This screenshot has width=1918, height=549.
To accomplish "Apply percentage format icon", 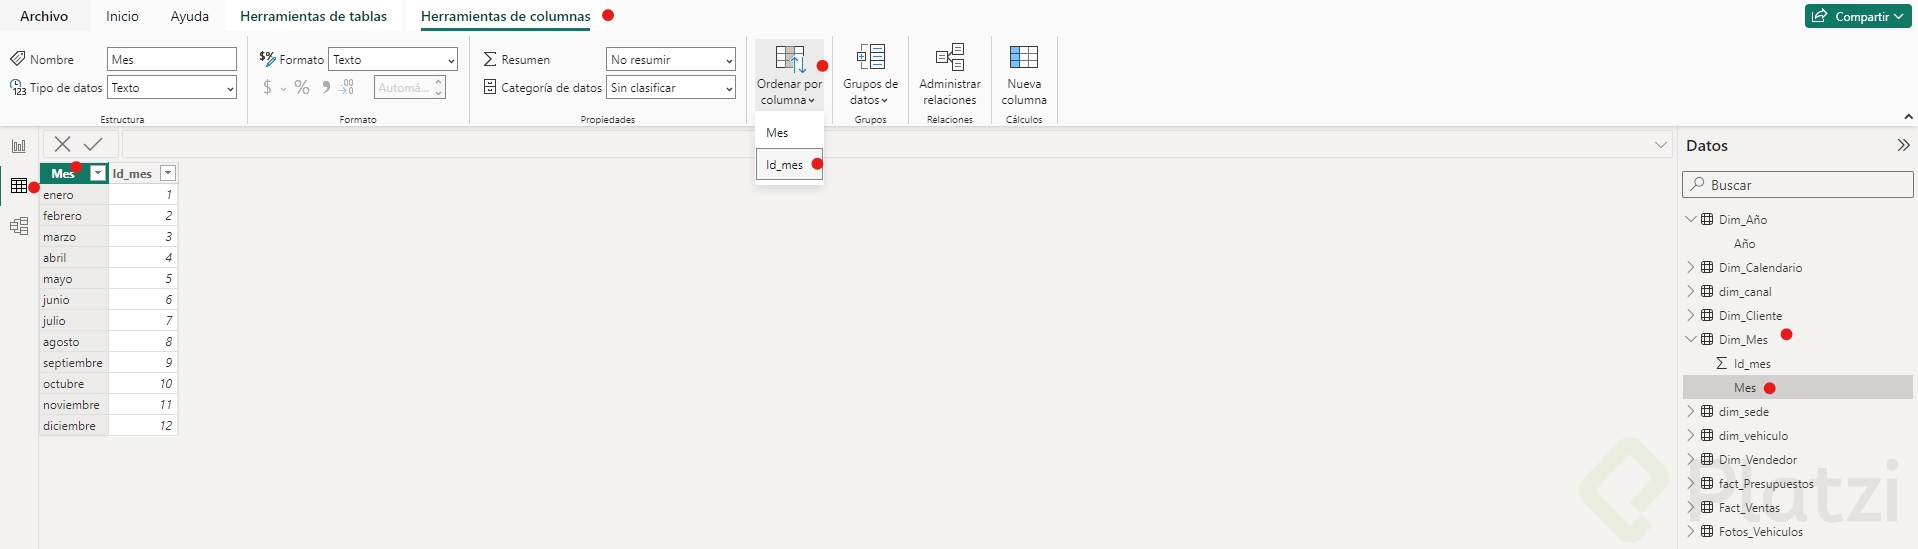I will point(301,88).
